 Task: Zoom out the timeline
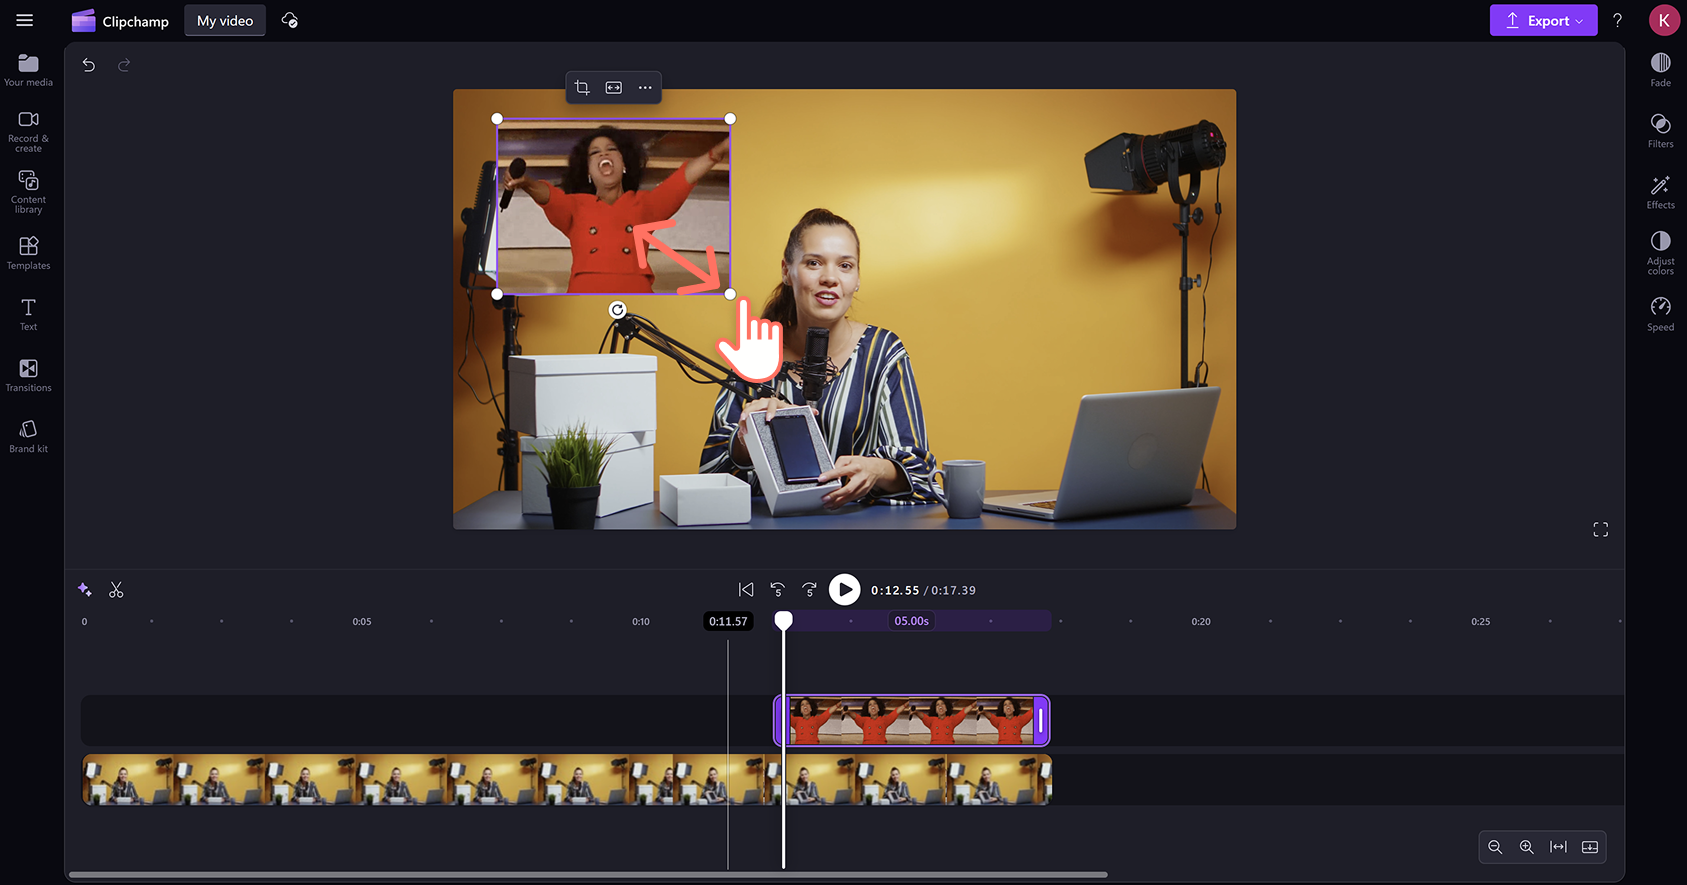tap(1495, 847)
